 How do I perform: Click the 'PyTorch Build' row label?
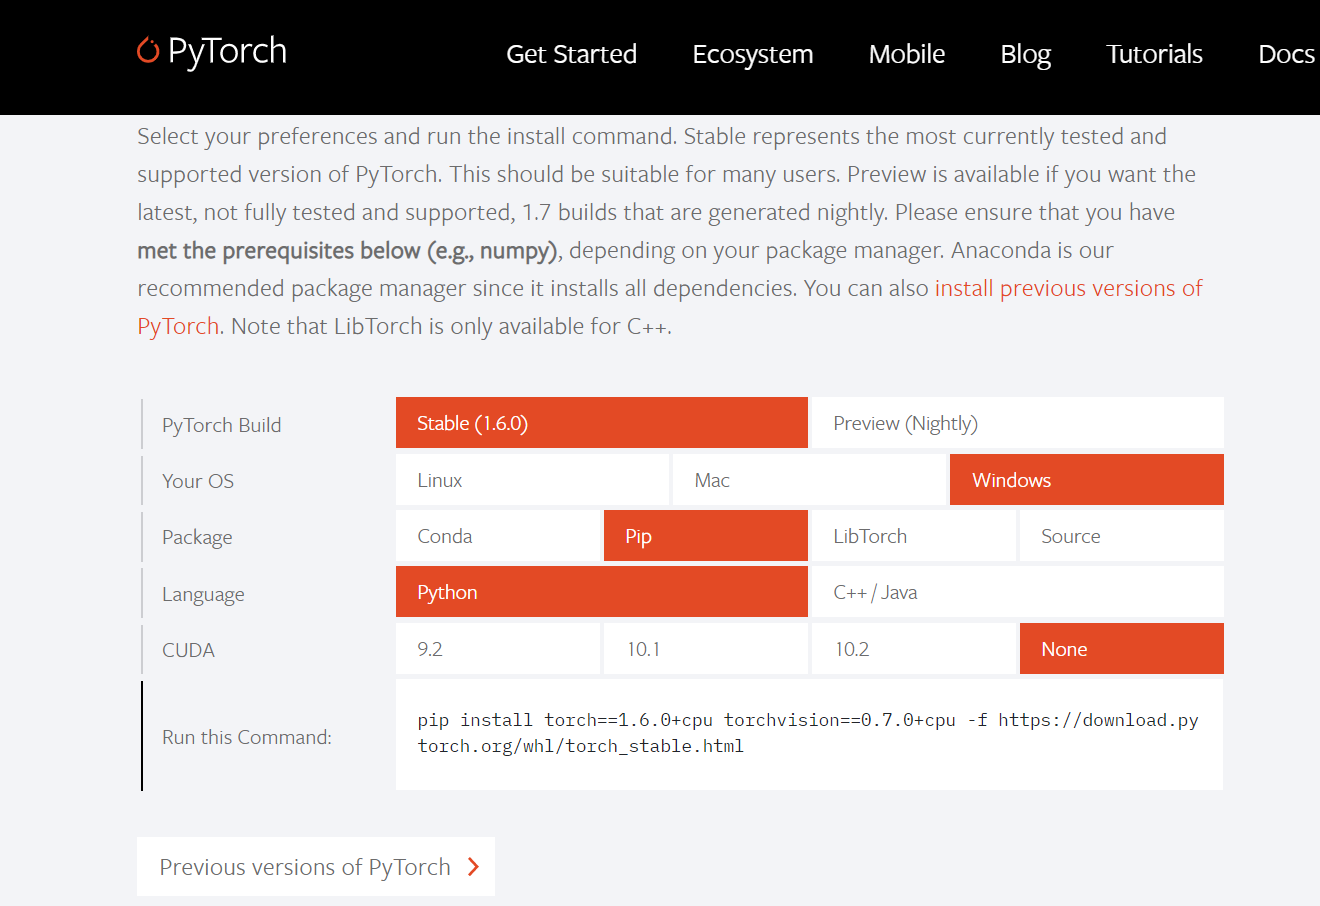pyautogui.click(x=222, y=425)
